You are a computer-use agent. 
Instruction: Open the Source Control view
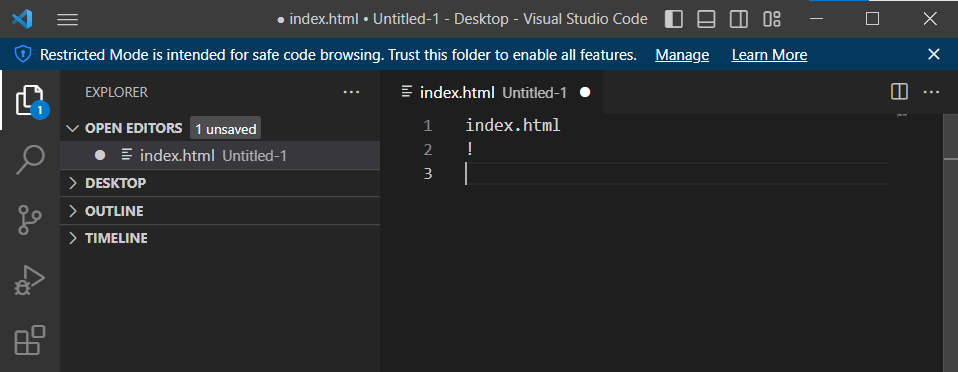pyautogui.click(x=30, y=220)
